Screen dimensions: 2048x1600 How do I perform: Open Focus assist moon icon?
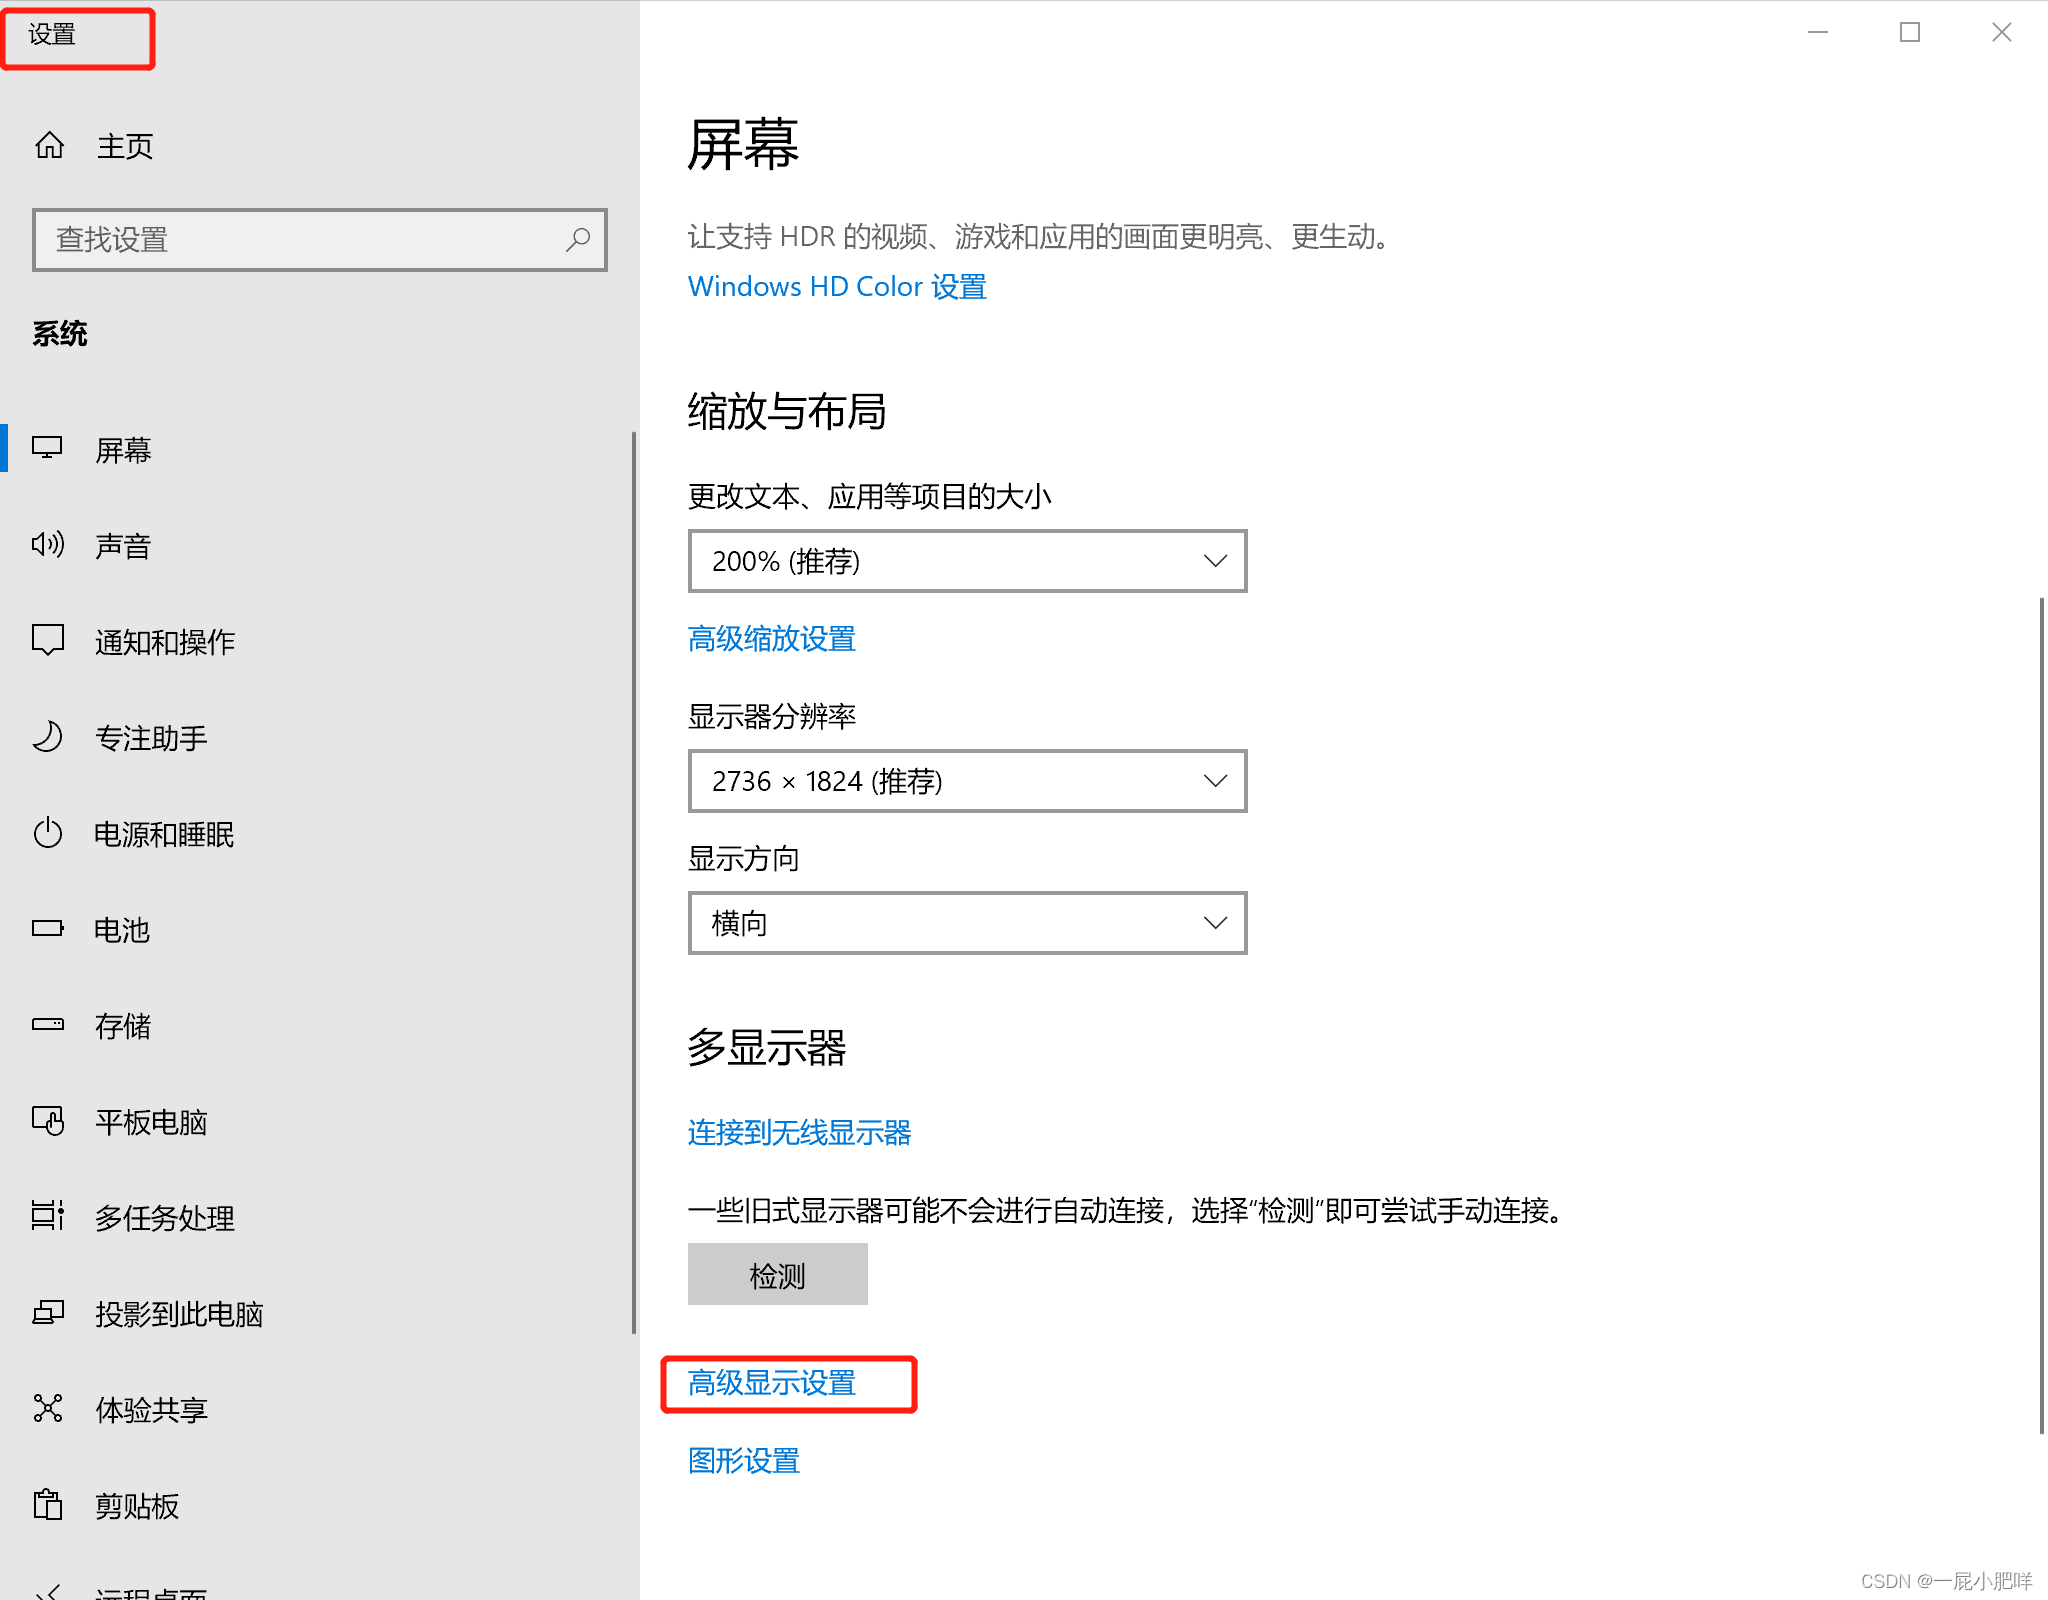pyautogui.click(x=48, y=737)
